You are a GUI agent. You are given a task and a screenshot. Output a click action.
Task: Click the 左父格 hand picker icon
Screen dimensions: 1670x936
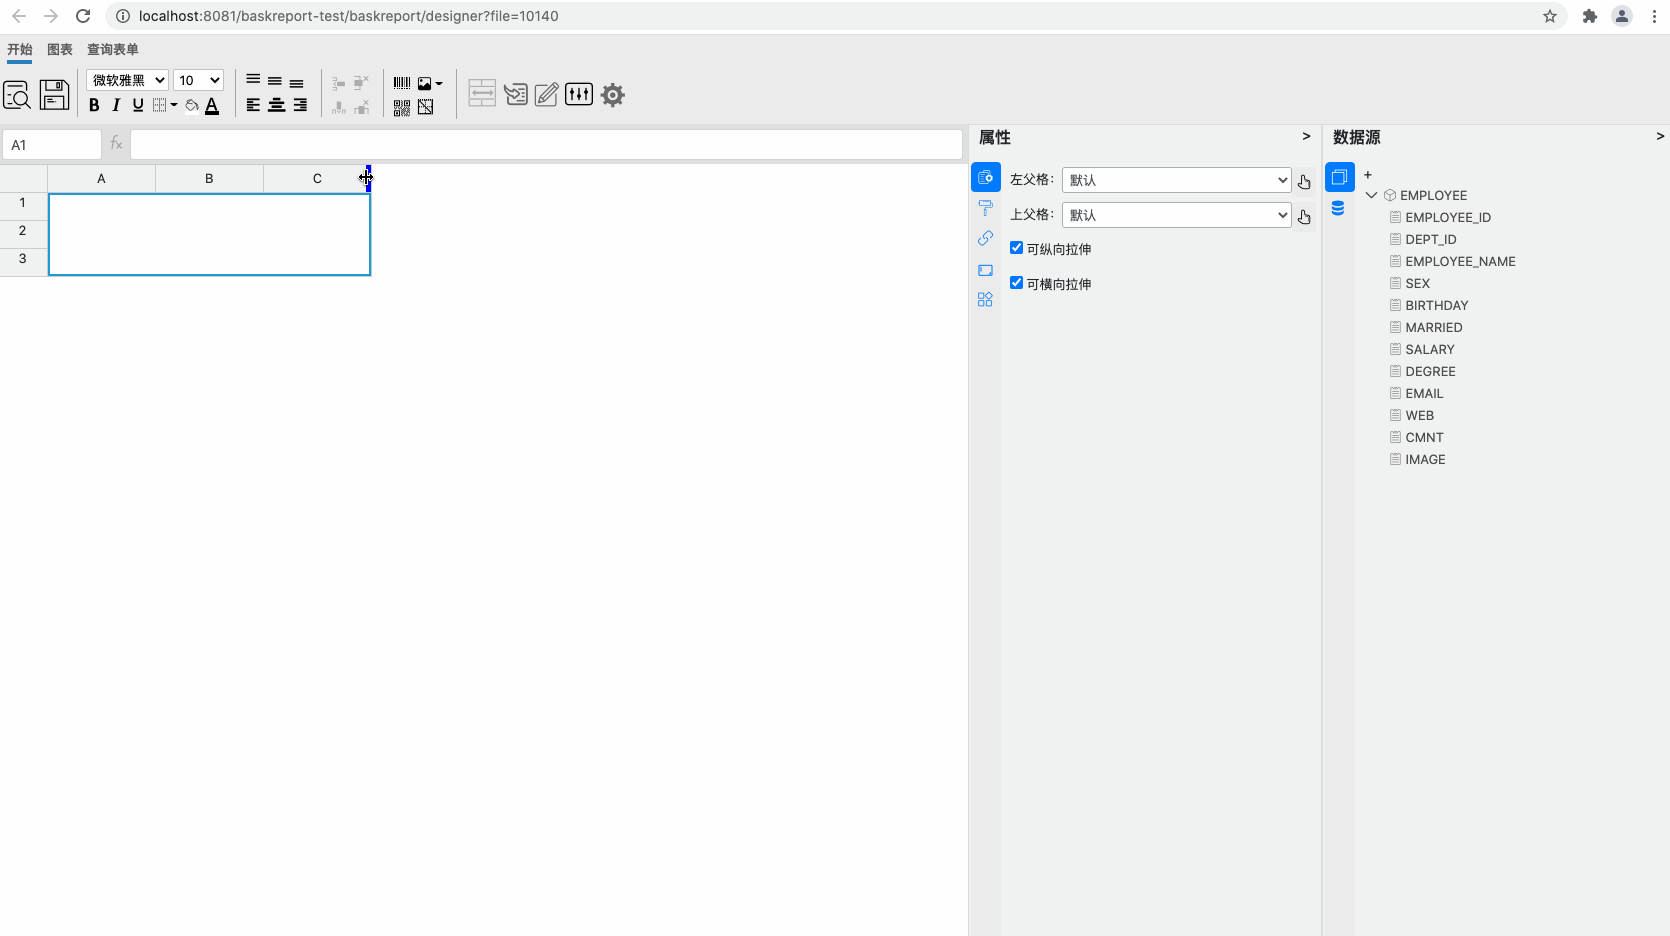point(1304,182)
